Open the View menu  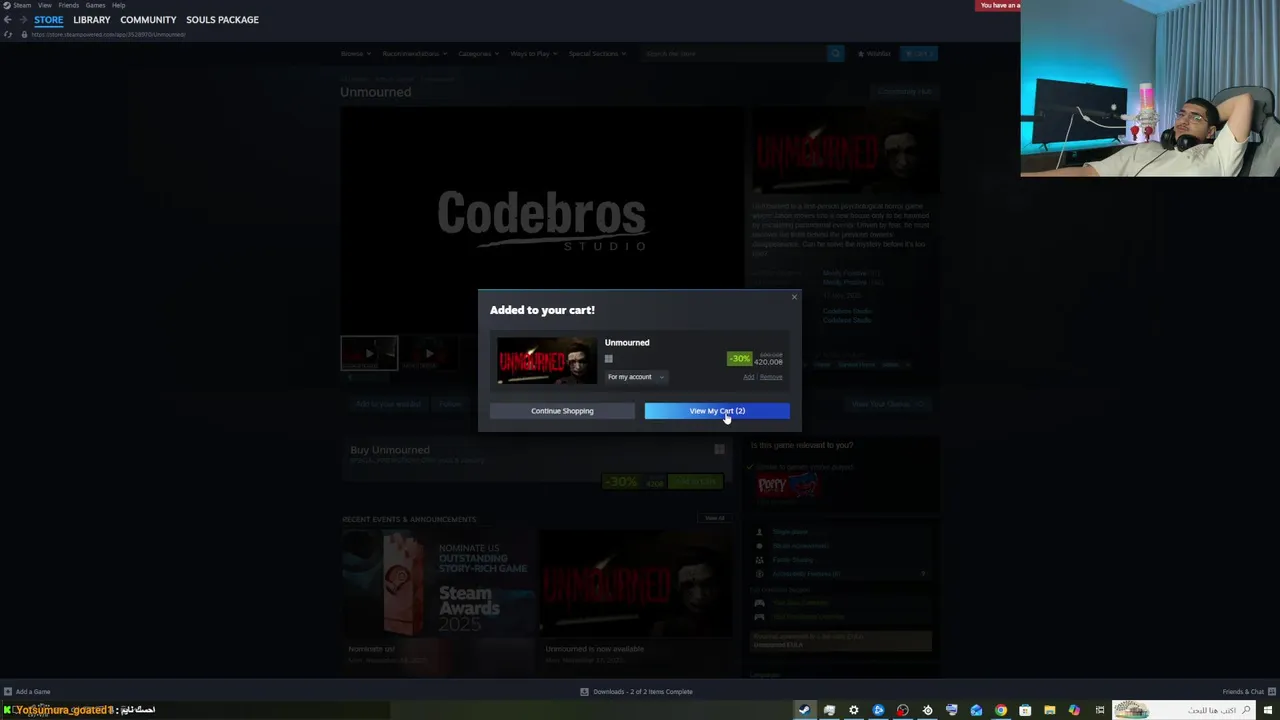[x=45, y=5]
